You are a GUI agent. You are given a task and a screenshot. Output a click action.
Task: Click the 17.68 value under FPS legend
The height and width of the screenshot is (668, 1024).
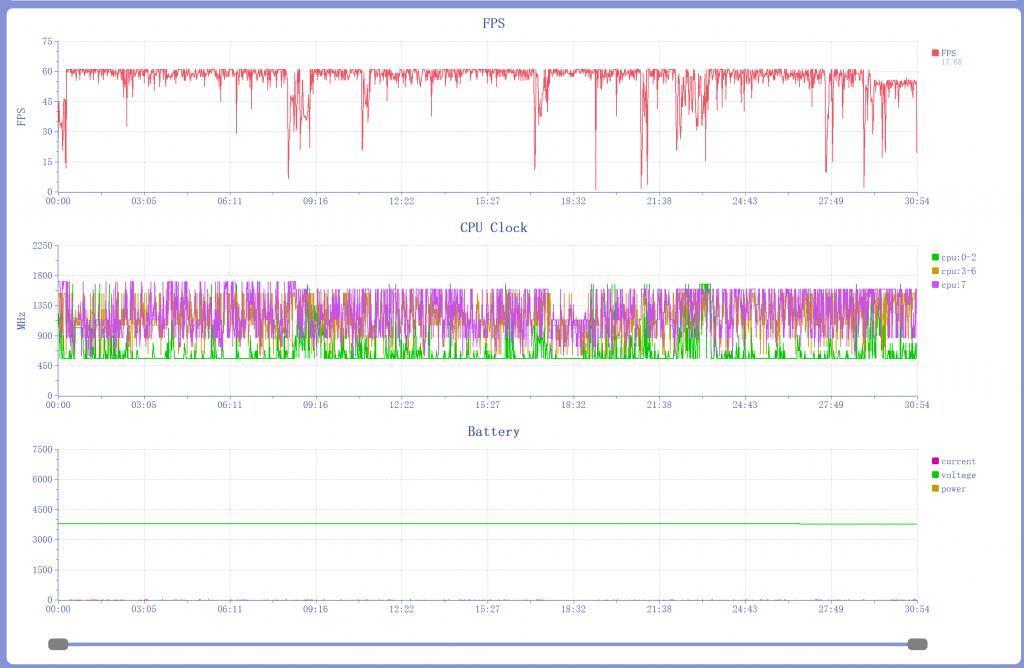951,63
